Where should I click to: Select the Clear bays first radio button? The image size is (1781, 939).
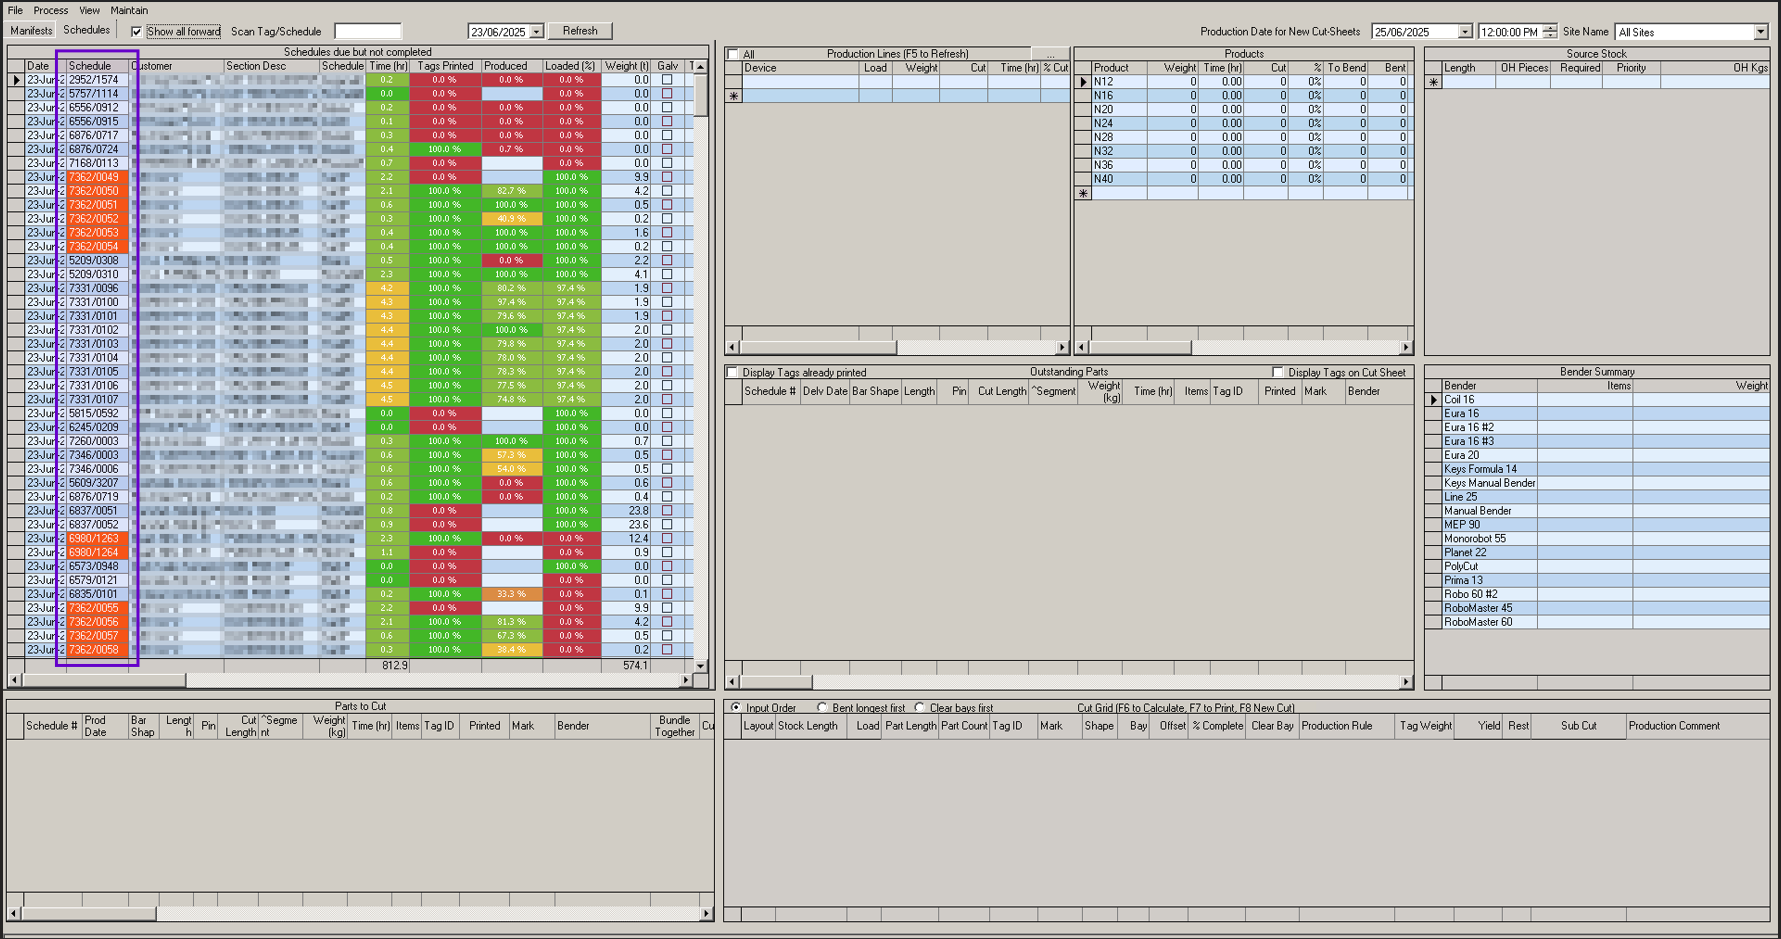pyautogui.click(x=919, y=707)
